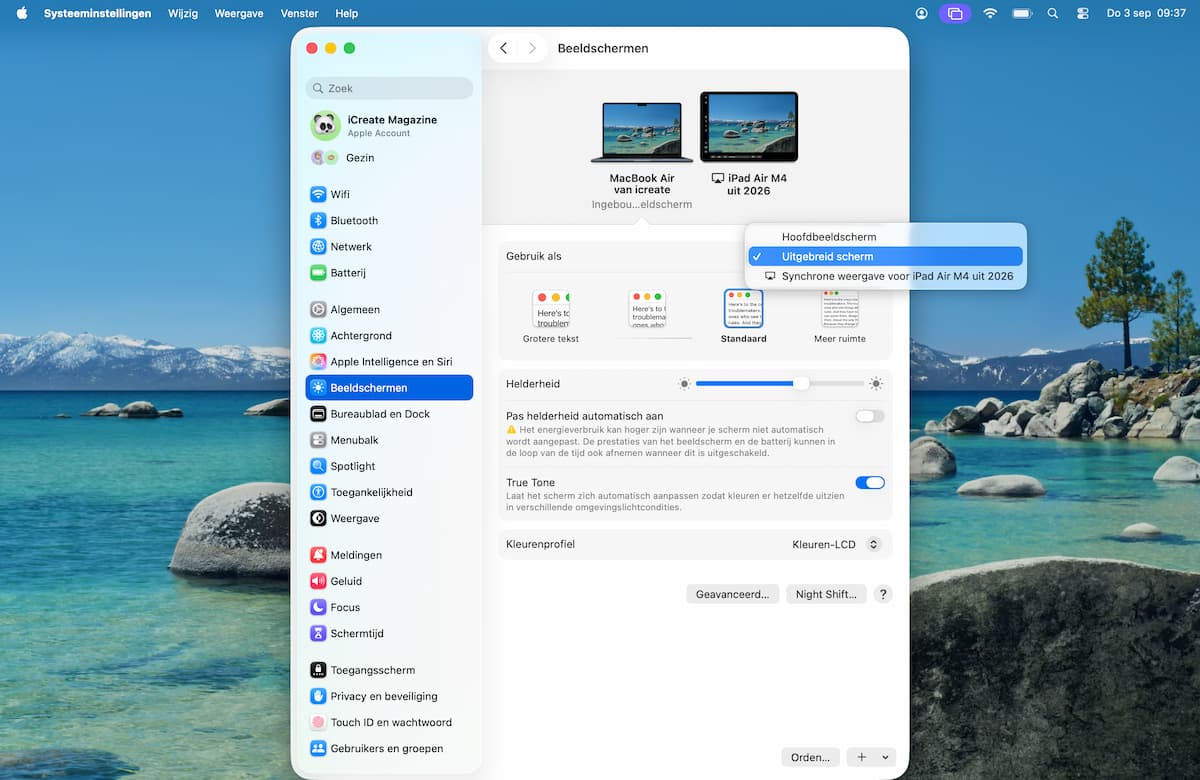Open Wifi settings icon in sidebar
1200x780 pixels.
pyautogui.click(x=318, y=194)
